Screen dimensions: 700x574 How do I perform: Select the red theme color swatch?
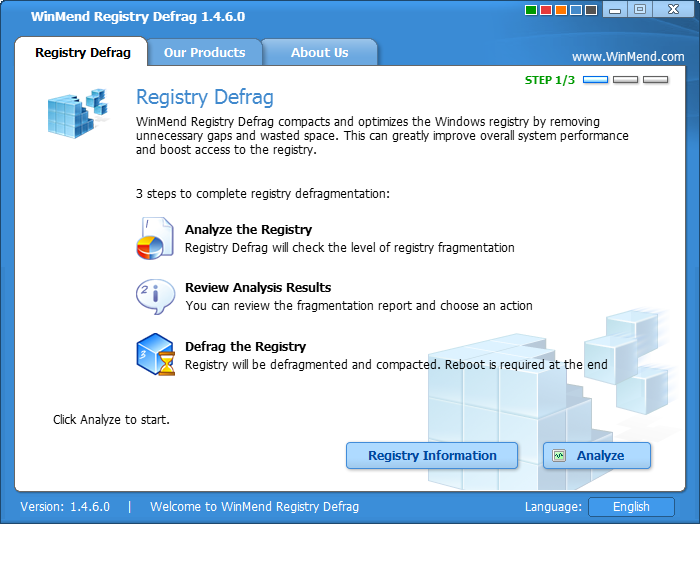[x=546, y=10]
